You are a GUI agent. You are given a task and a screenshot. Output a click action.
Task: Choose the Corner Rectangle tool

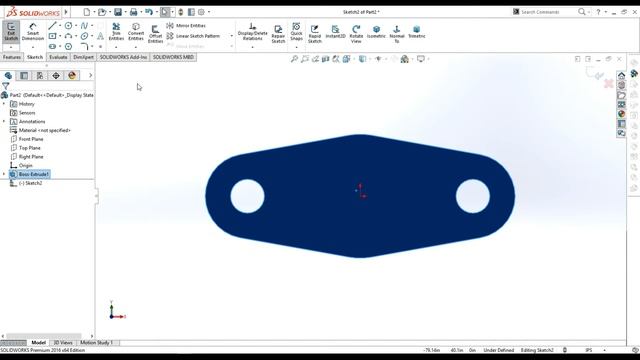coord(52,36)
